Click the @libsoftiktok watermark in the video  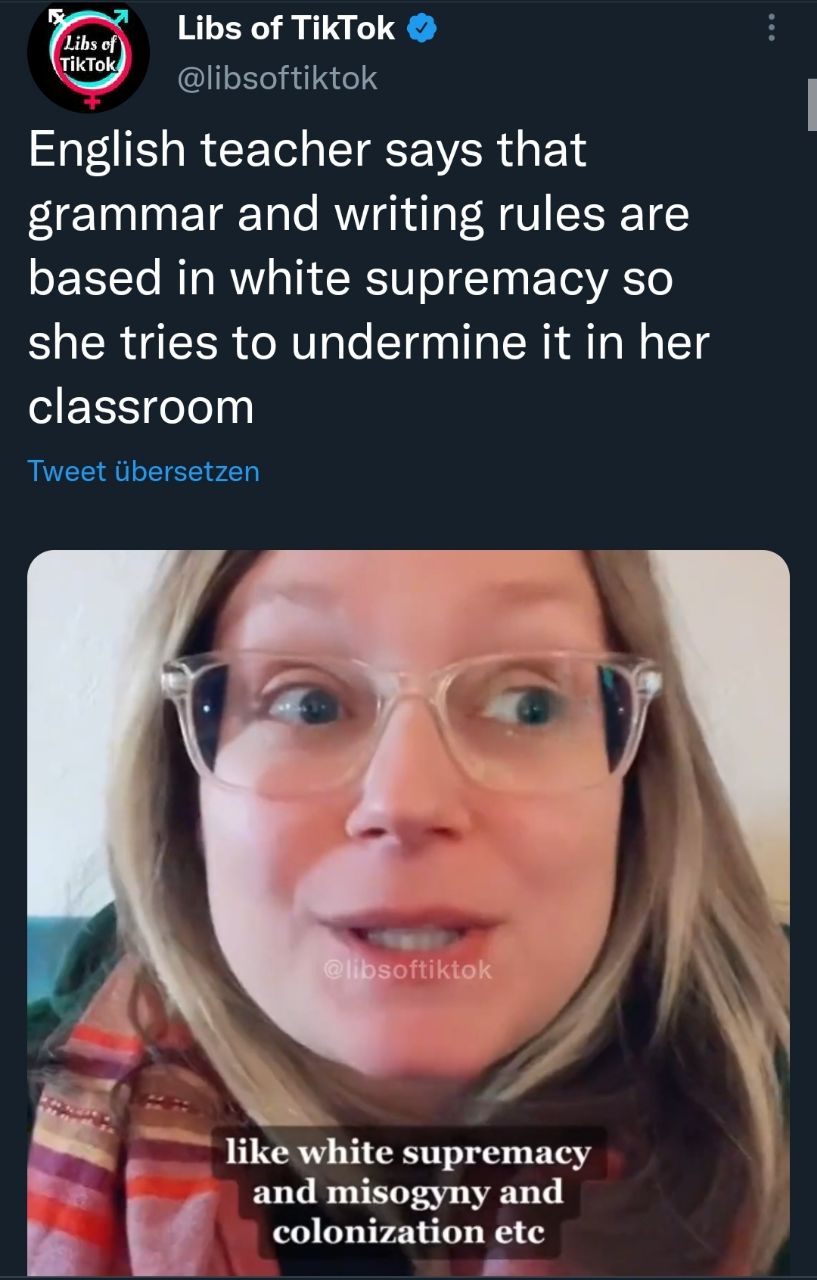[409, 969]
